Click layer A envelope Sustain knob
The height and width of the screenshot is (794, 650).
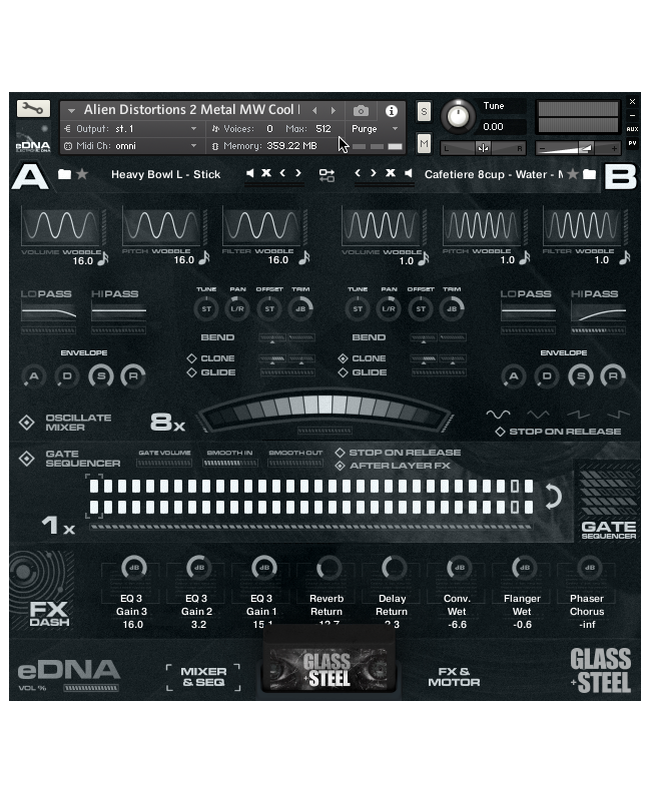[101, 376]
